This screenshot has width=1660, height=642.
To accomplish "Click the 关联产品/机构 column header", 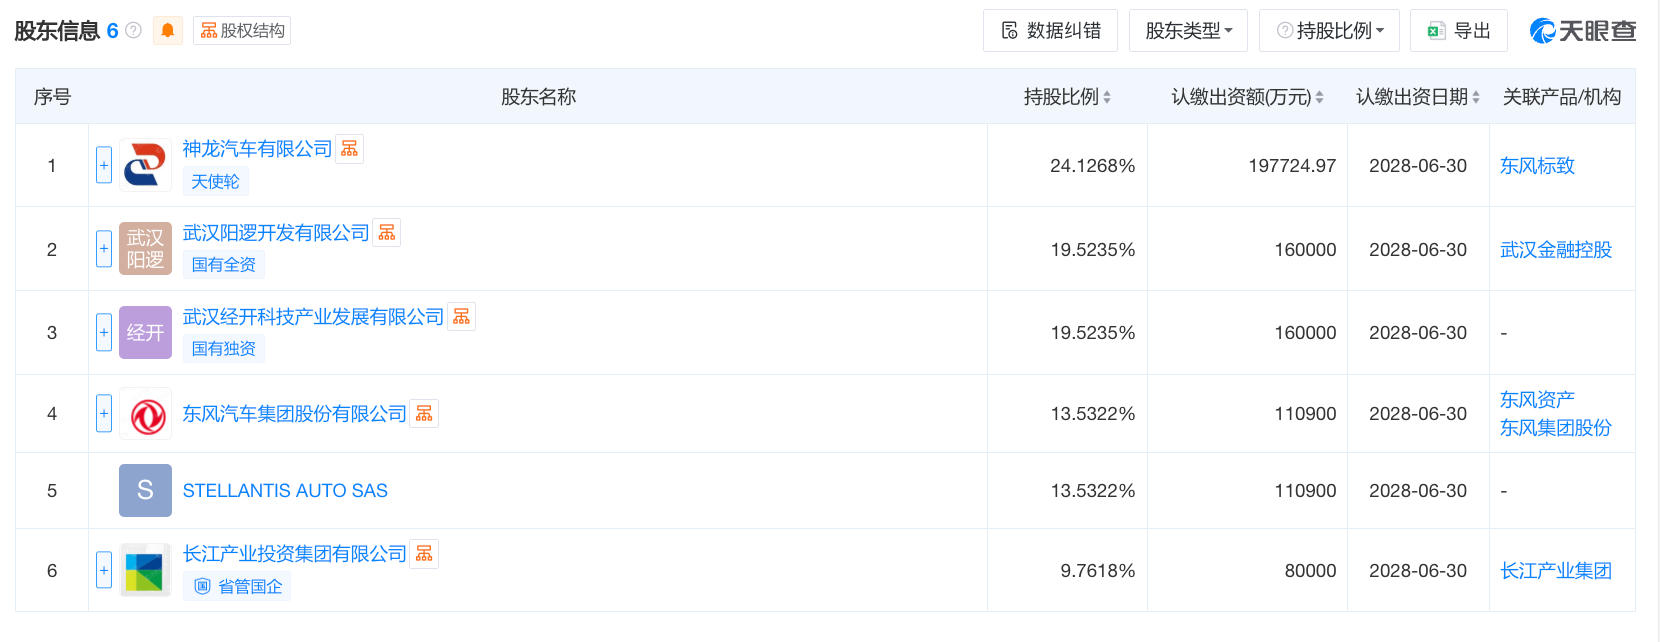I will (x=1562, y=97).
